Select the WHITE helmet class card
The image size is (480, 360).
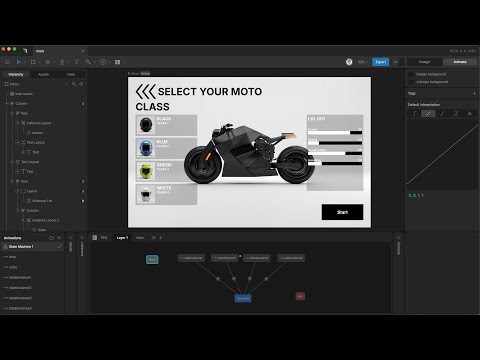point(166,194)
